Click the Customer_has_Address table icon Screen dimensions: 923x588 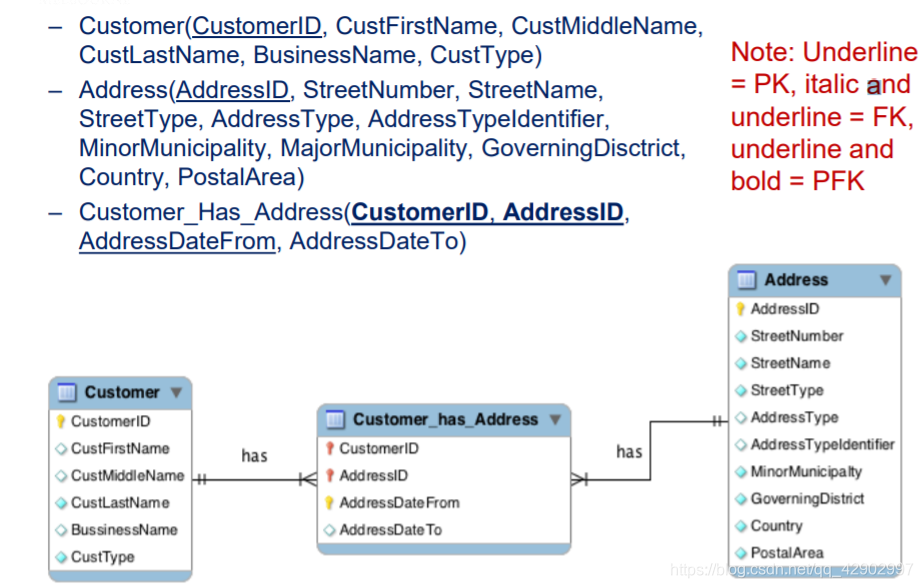[335, 419]
